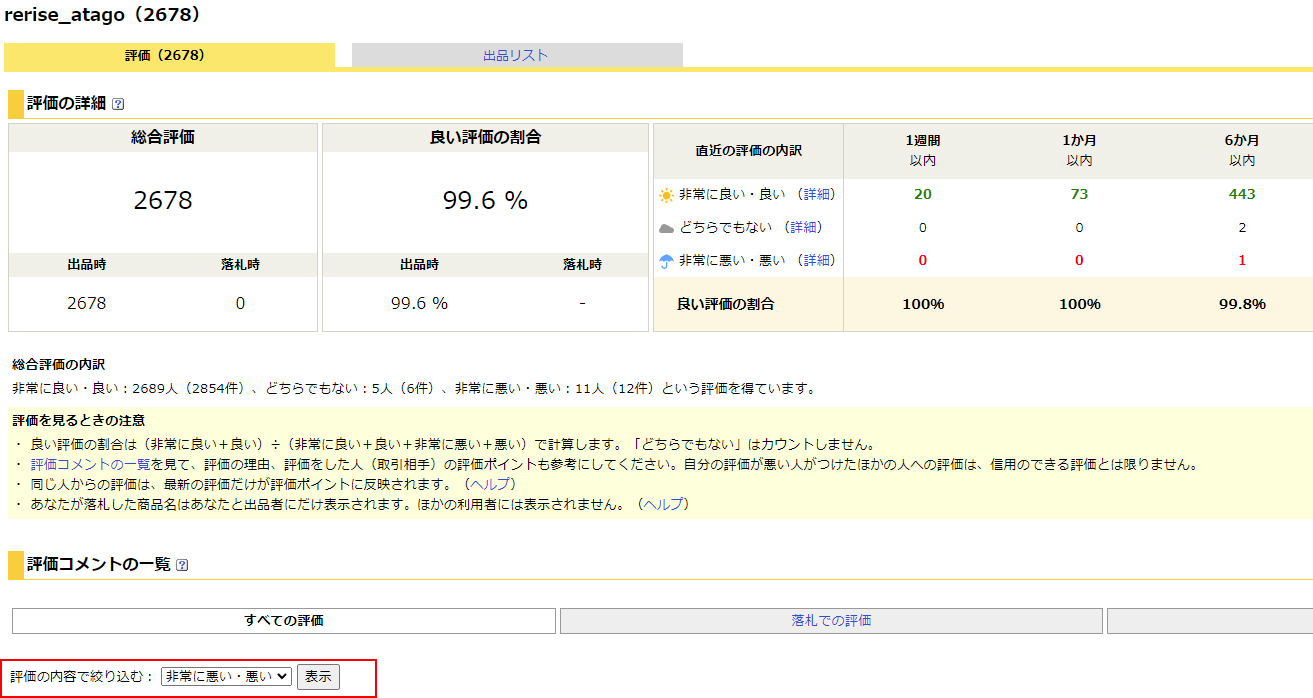This screenshot has height=698, width=1313.
Task: Open the 評価の内容で絞り込む dropdown
Action: pyautogui.click(x=226, y=677)
